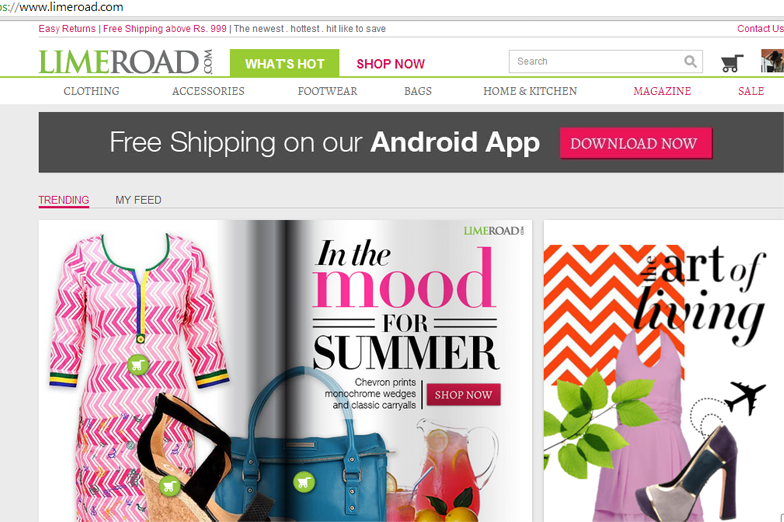This screenshot has height=522, width=784.
Task: Click the What's Hot button
Action: [284, 63]
